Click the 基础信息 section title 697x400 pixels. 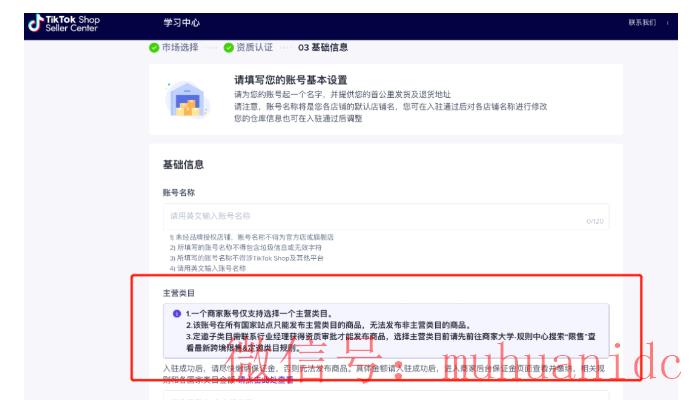pyautogui.click(x=183, y=164)
